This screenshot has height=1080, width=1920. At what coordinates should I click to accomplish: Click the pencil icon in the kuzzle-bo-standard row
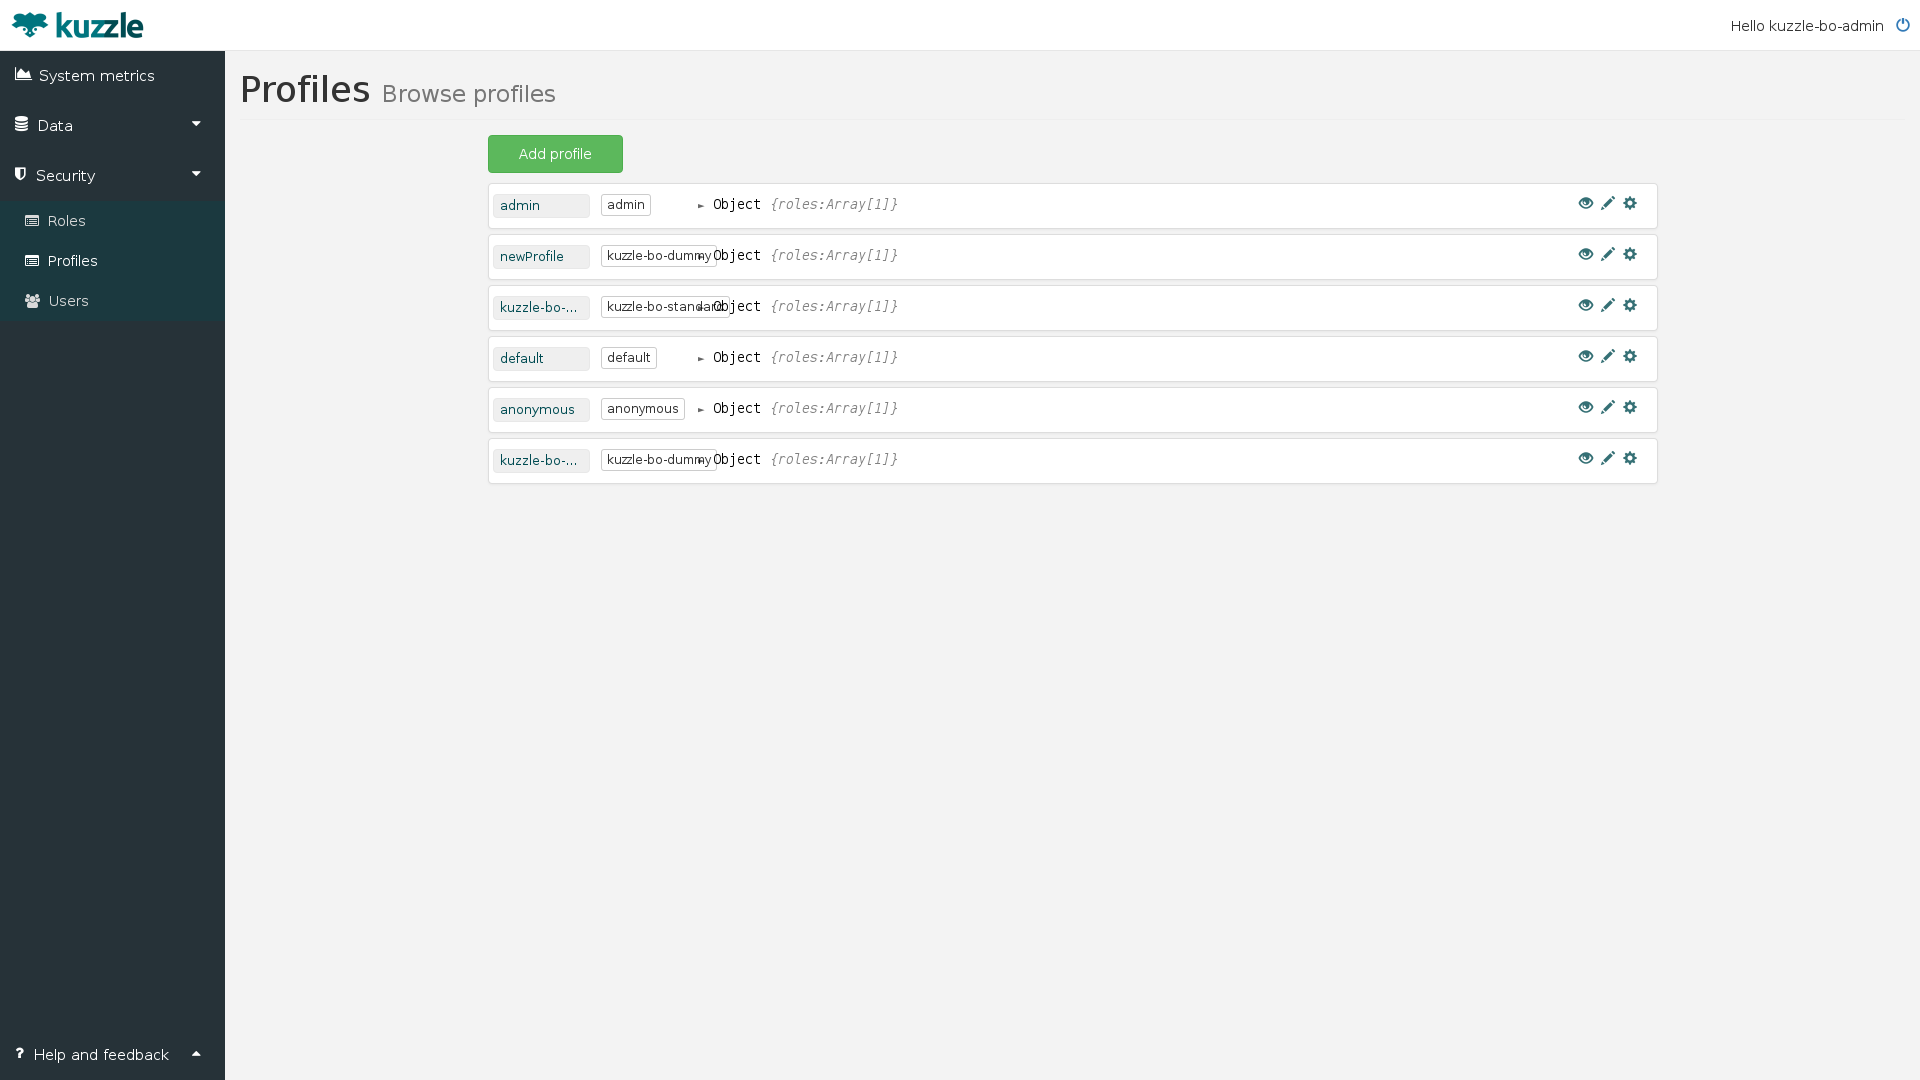pyautogui.click(x=1608, y=305)
